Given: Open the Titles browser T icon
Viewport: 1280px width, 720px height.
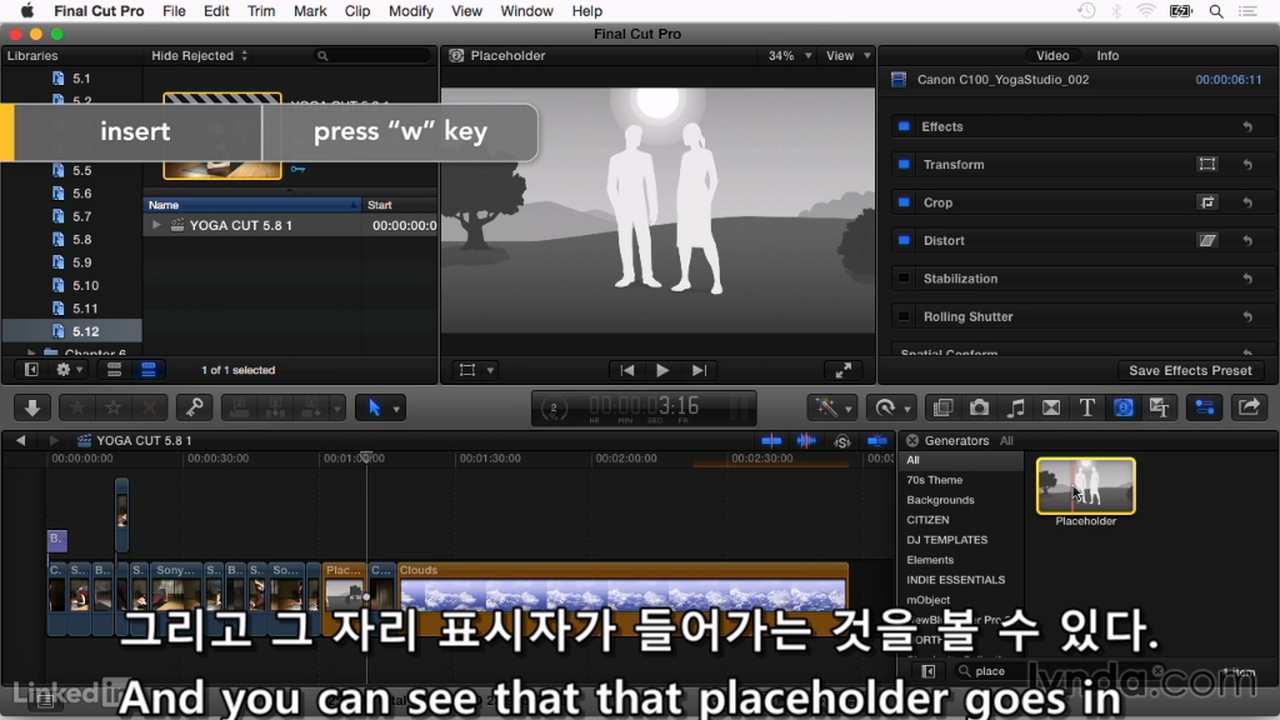Looking at the screenshot, I should pyautogui.click(x=1087, y=407).
